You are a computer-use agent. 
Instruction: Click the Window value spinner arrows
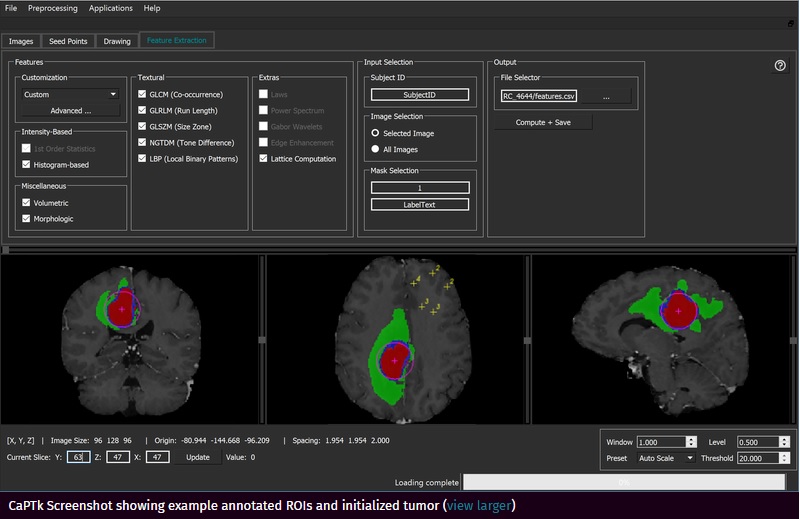click(691, 442)
